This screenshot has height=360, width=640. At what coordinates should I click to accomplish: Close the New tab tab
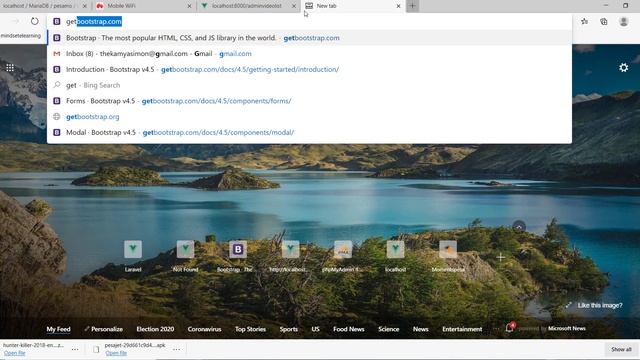[x=398, y=6]
